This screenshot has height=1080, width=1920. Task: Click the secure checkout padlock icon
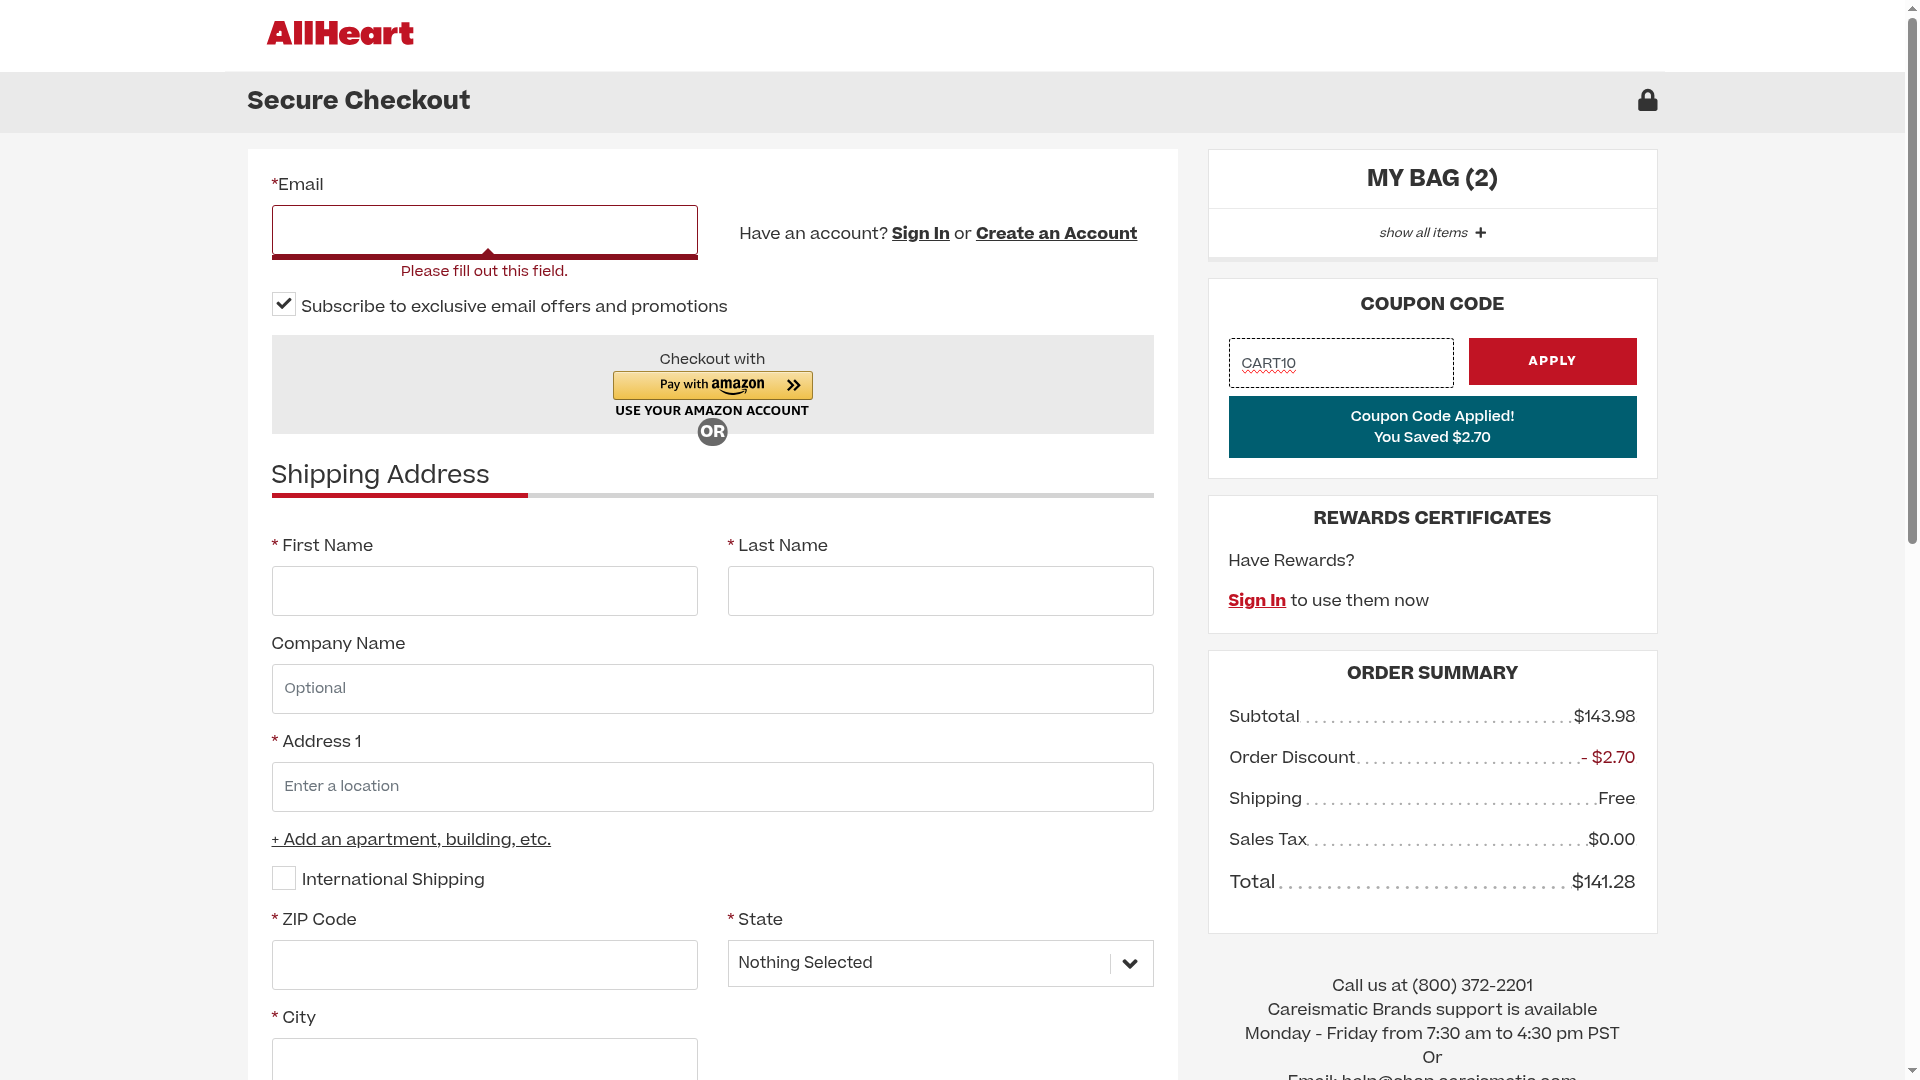coord(1647,100)
